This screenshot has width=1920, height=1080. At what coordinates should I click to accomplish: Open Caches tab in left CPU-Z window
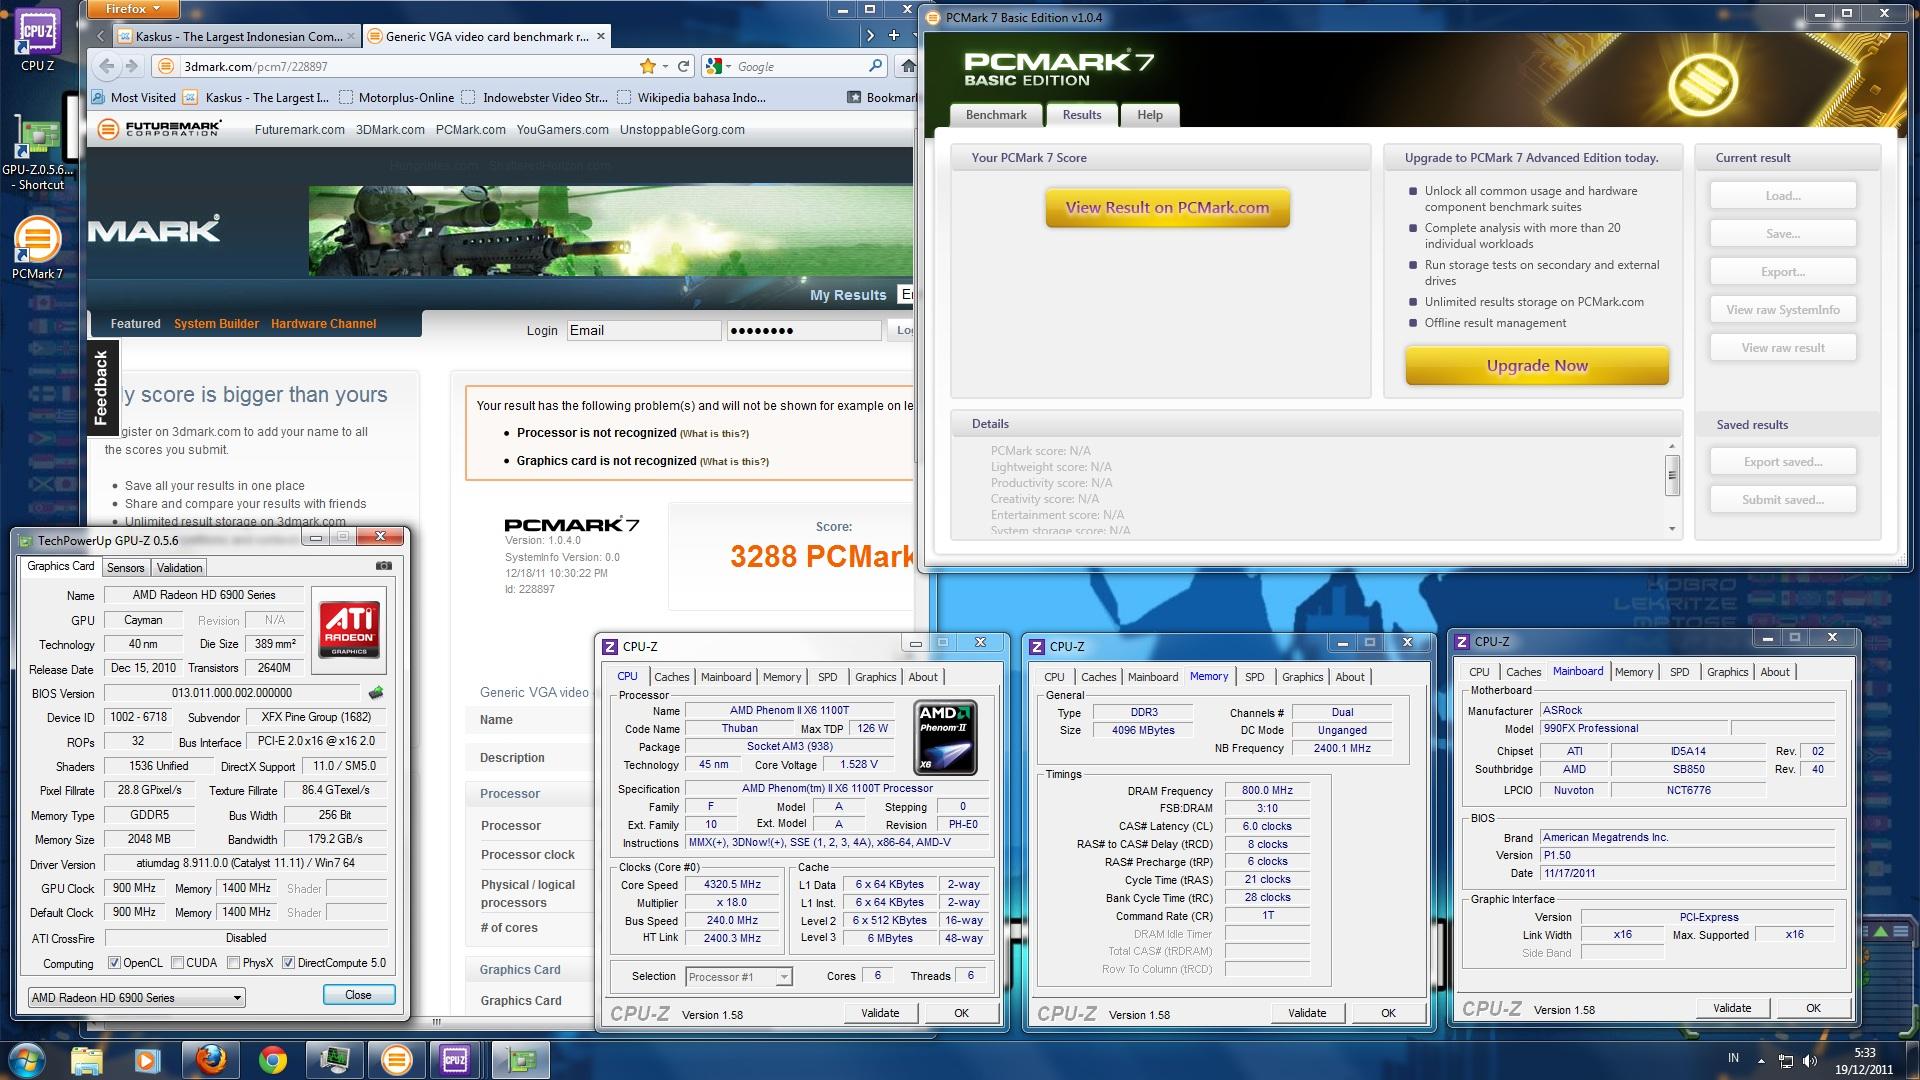tap(671, 677)
